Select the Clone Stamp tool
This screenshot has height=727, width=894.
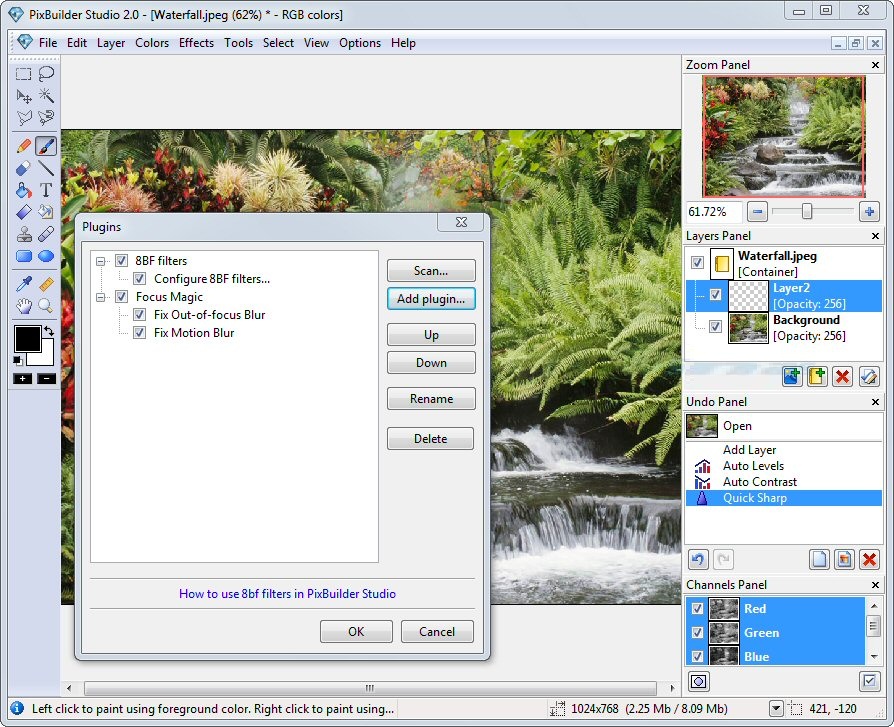click(24, 235)
